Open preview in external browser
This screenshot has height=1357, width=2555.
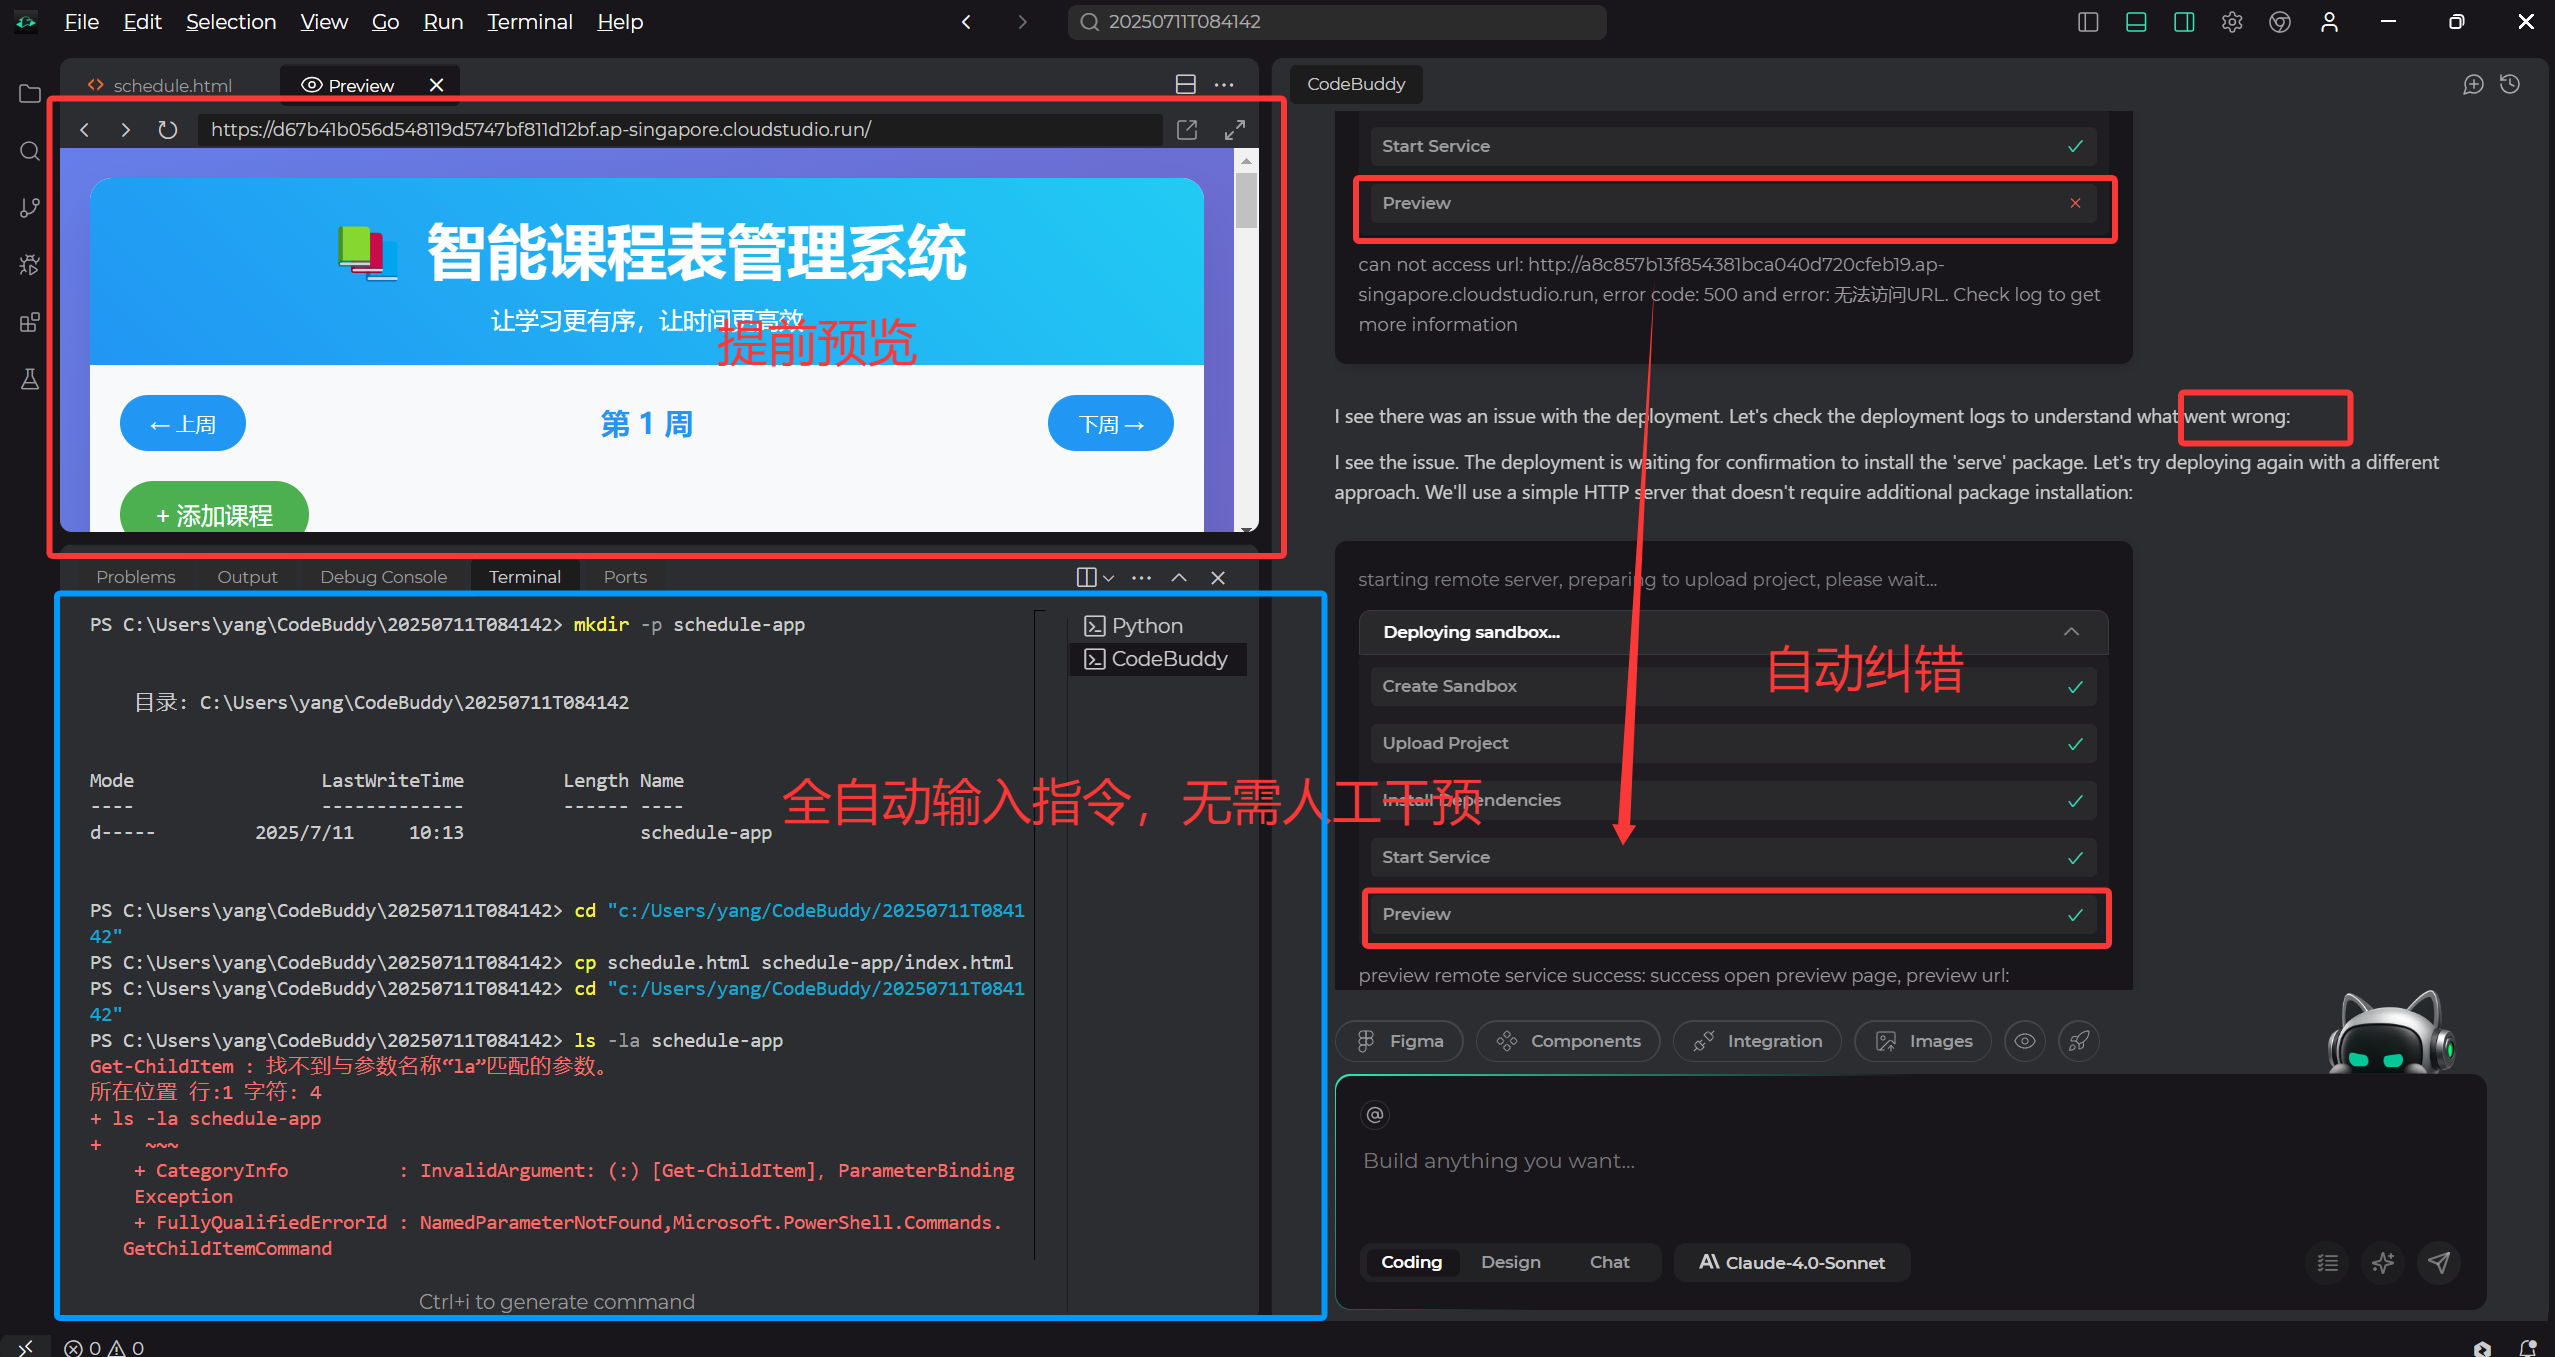coord(1187,130)
